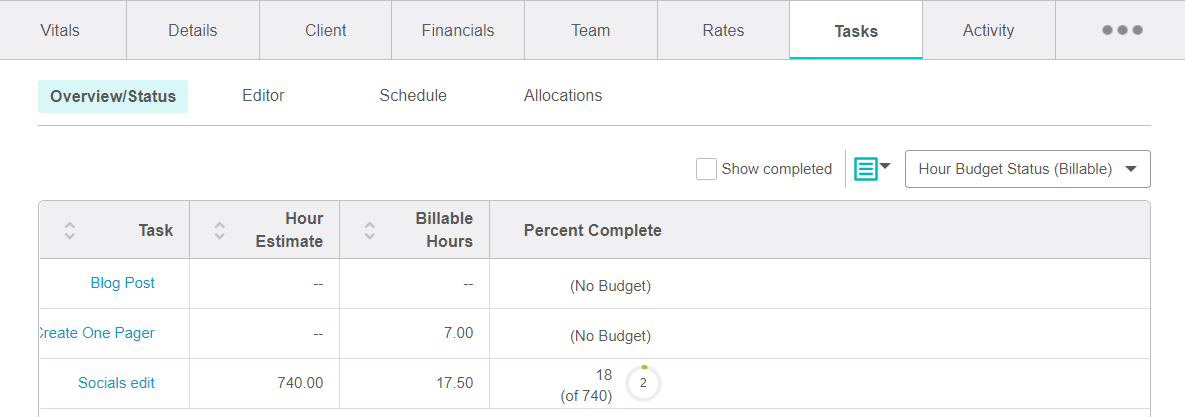Enable the Show completed checkbox

click(706, 169)
